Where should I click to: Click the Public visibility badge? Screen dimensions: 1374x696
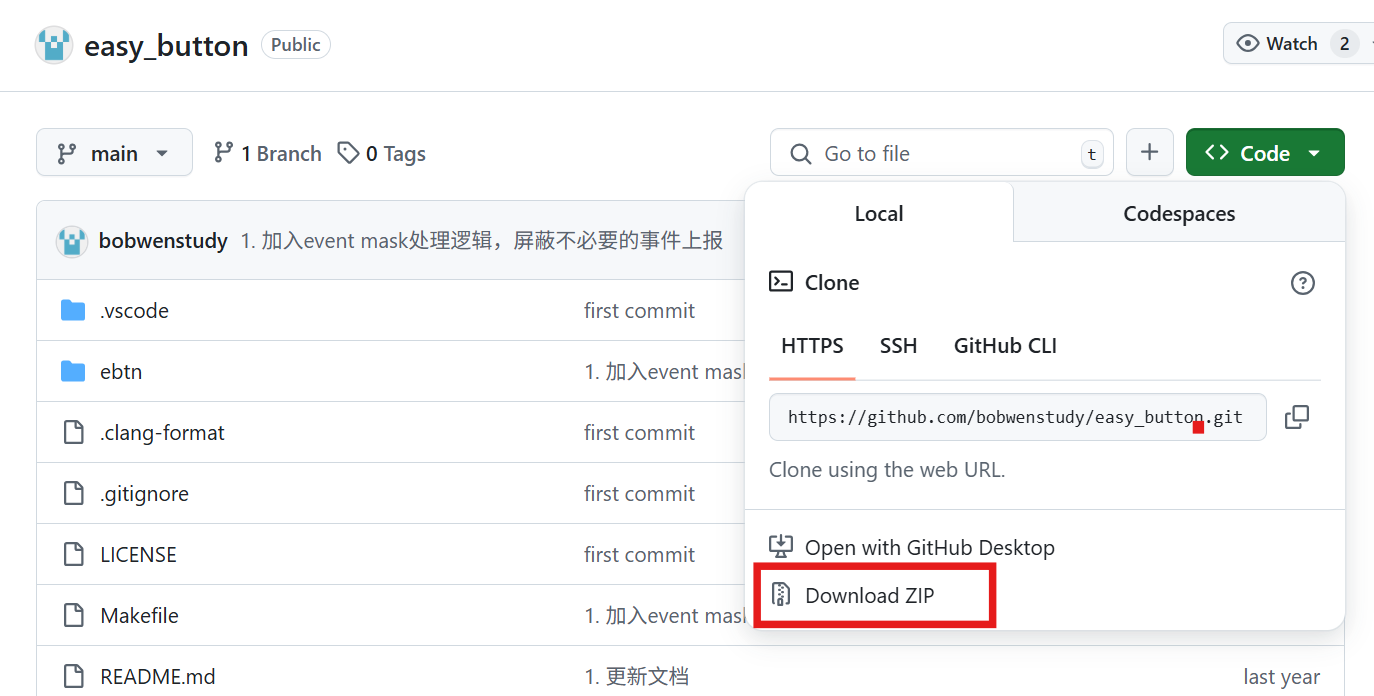click(296, 45)
